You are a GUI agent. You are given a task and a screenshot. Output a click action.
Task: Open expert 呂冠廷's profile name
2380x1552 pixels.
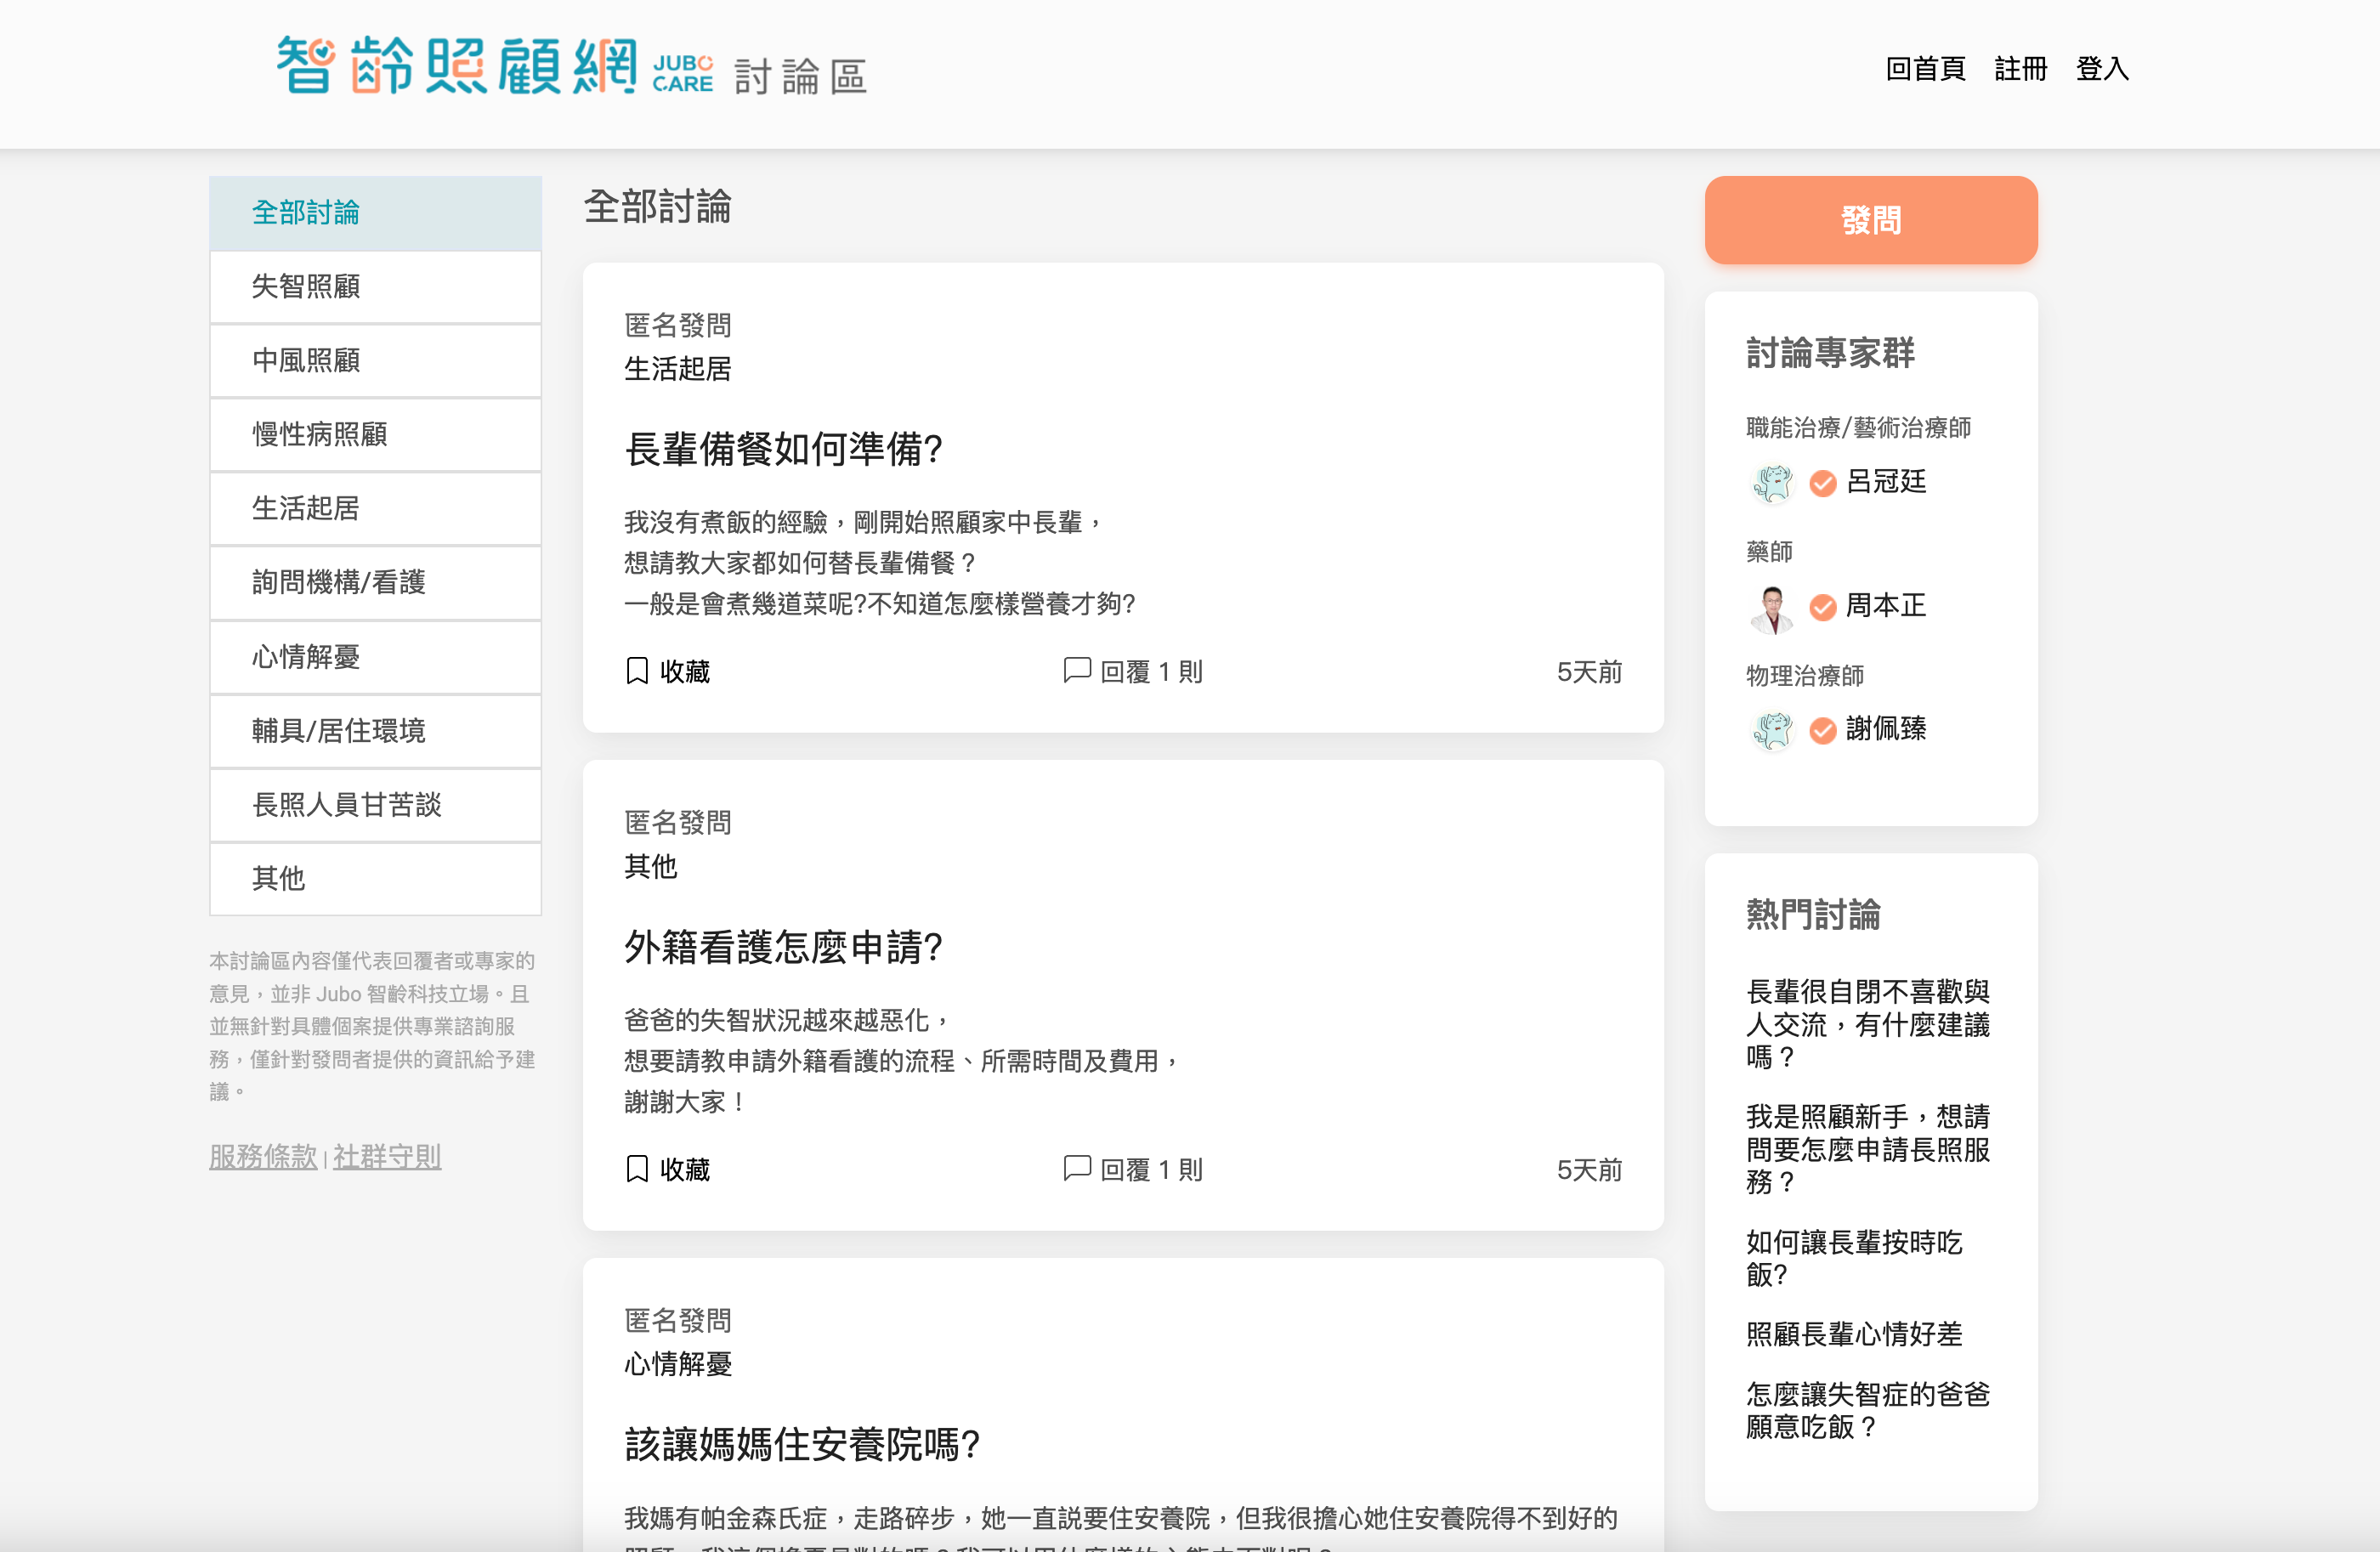pyautogui.click(x=1885, y=482)
